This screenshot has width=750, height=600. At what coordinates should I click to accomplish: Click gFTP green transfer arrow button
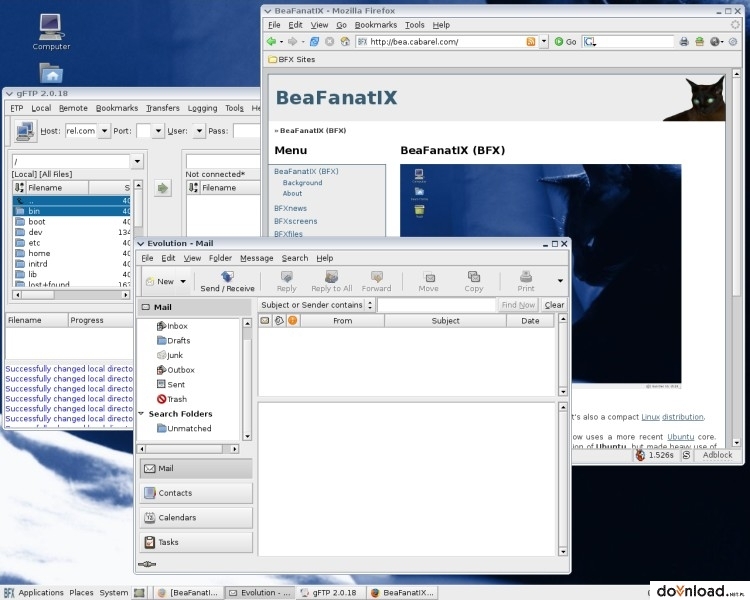click(163, 188)
